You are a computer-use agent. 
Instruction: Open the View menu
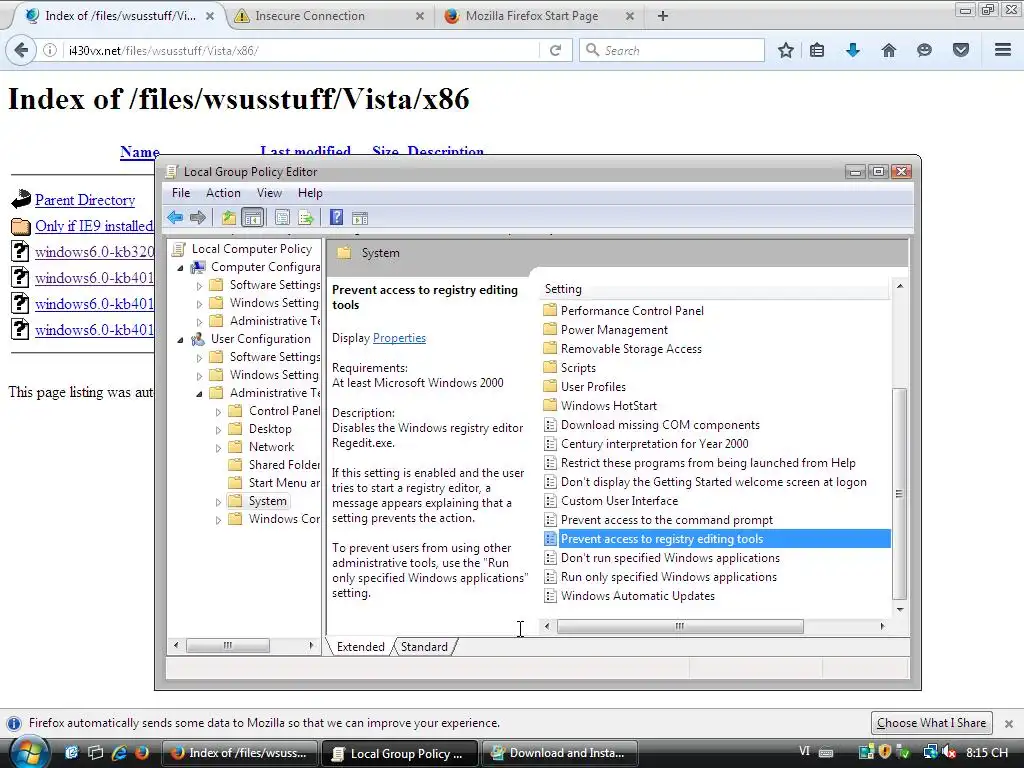(x=269, y=193)
